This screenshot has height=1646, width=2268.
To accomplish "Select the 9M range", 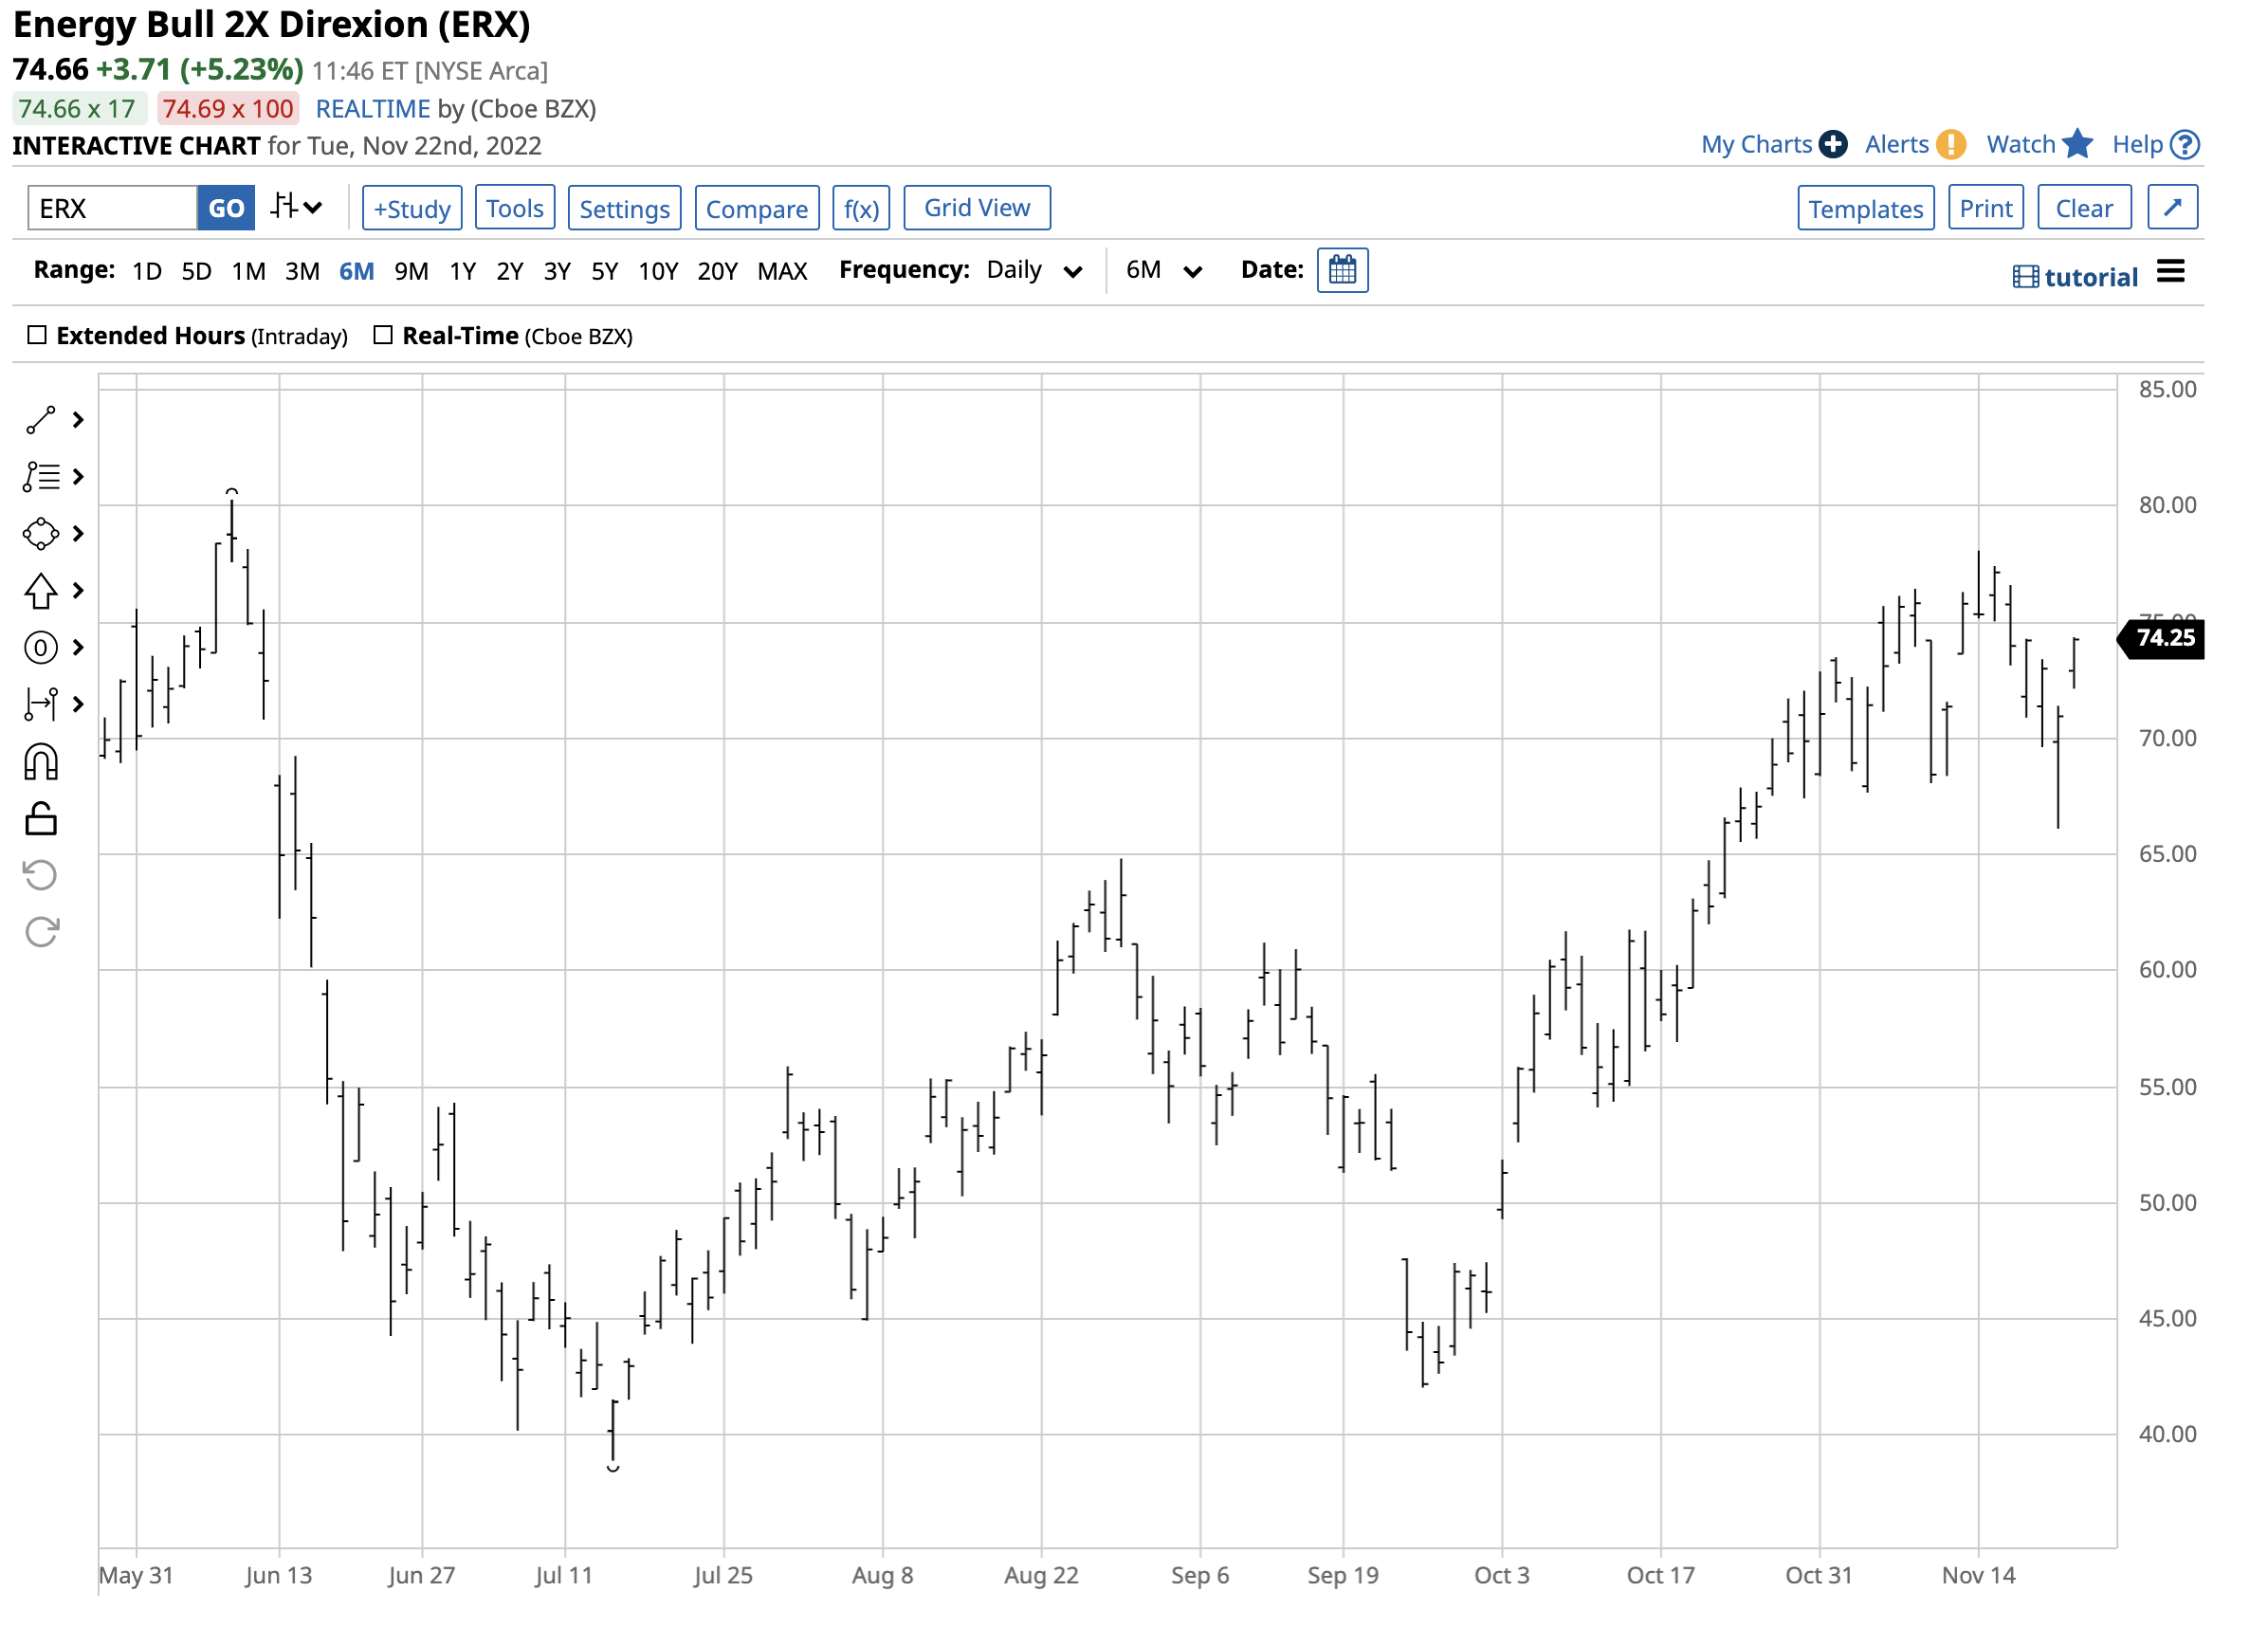I will [411, 271].
